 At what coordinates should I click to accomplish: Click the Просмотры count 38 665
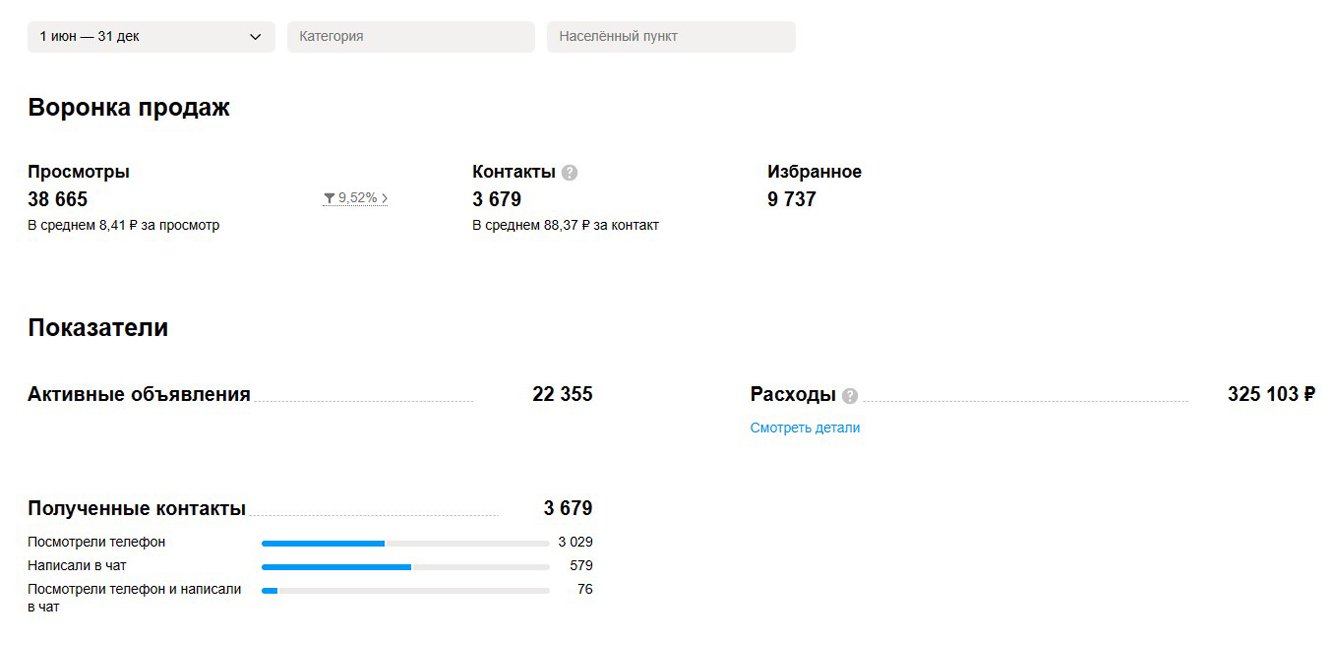(58, 199)
